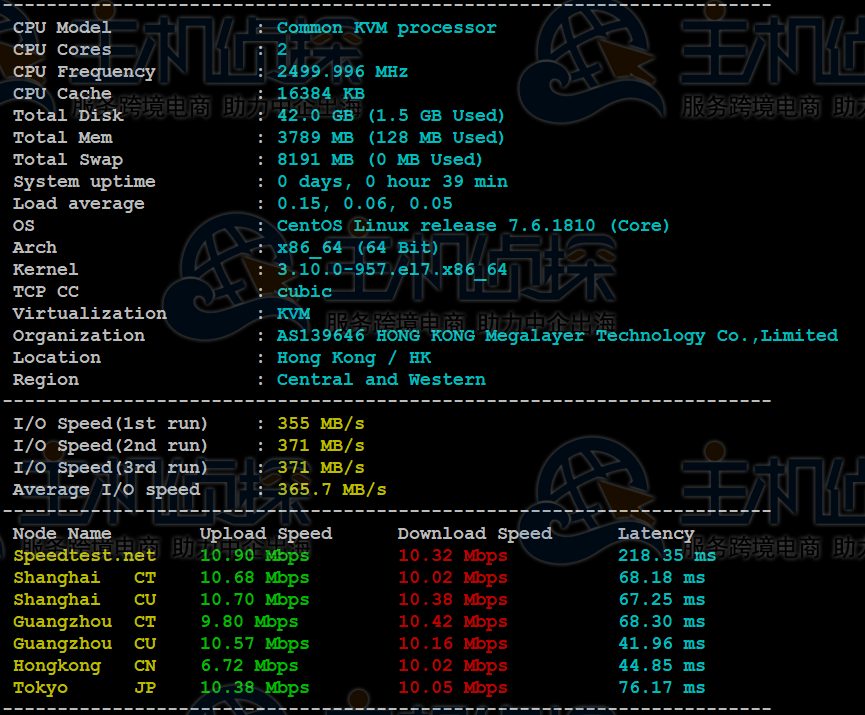Select the "Hong Kong / HK" location value
This screenshot has height=715, width=865.
(354, 358)
